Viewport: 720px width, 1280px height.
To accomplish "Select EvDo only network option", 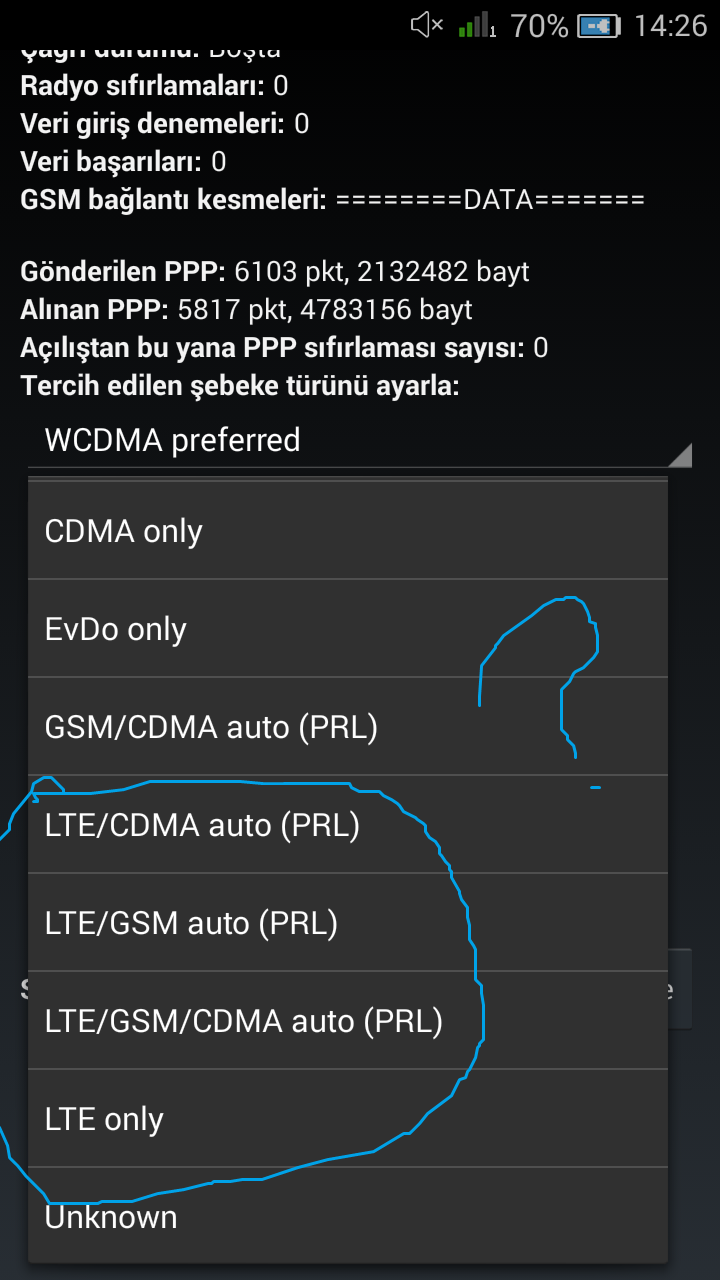I will point(347,629).
